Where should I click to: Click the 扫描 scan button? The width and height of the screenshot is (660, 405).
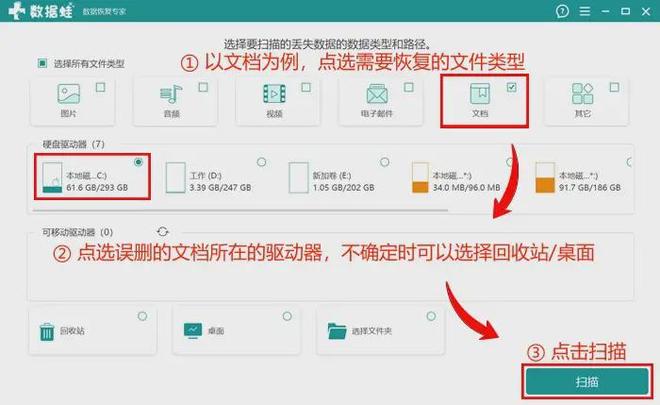587,382
